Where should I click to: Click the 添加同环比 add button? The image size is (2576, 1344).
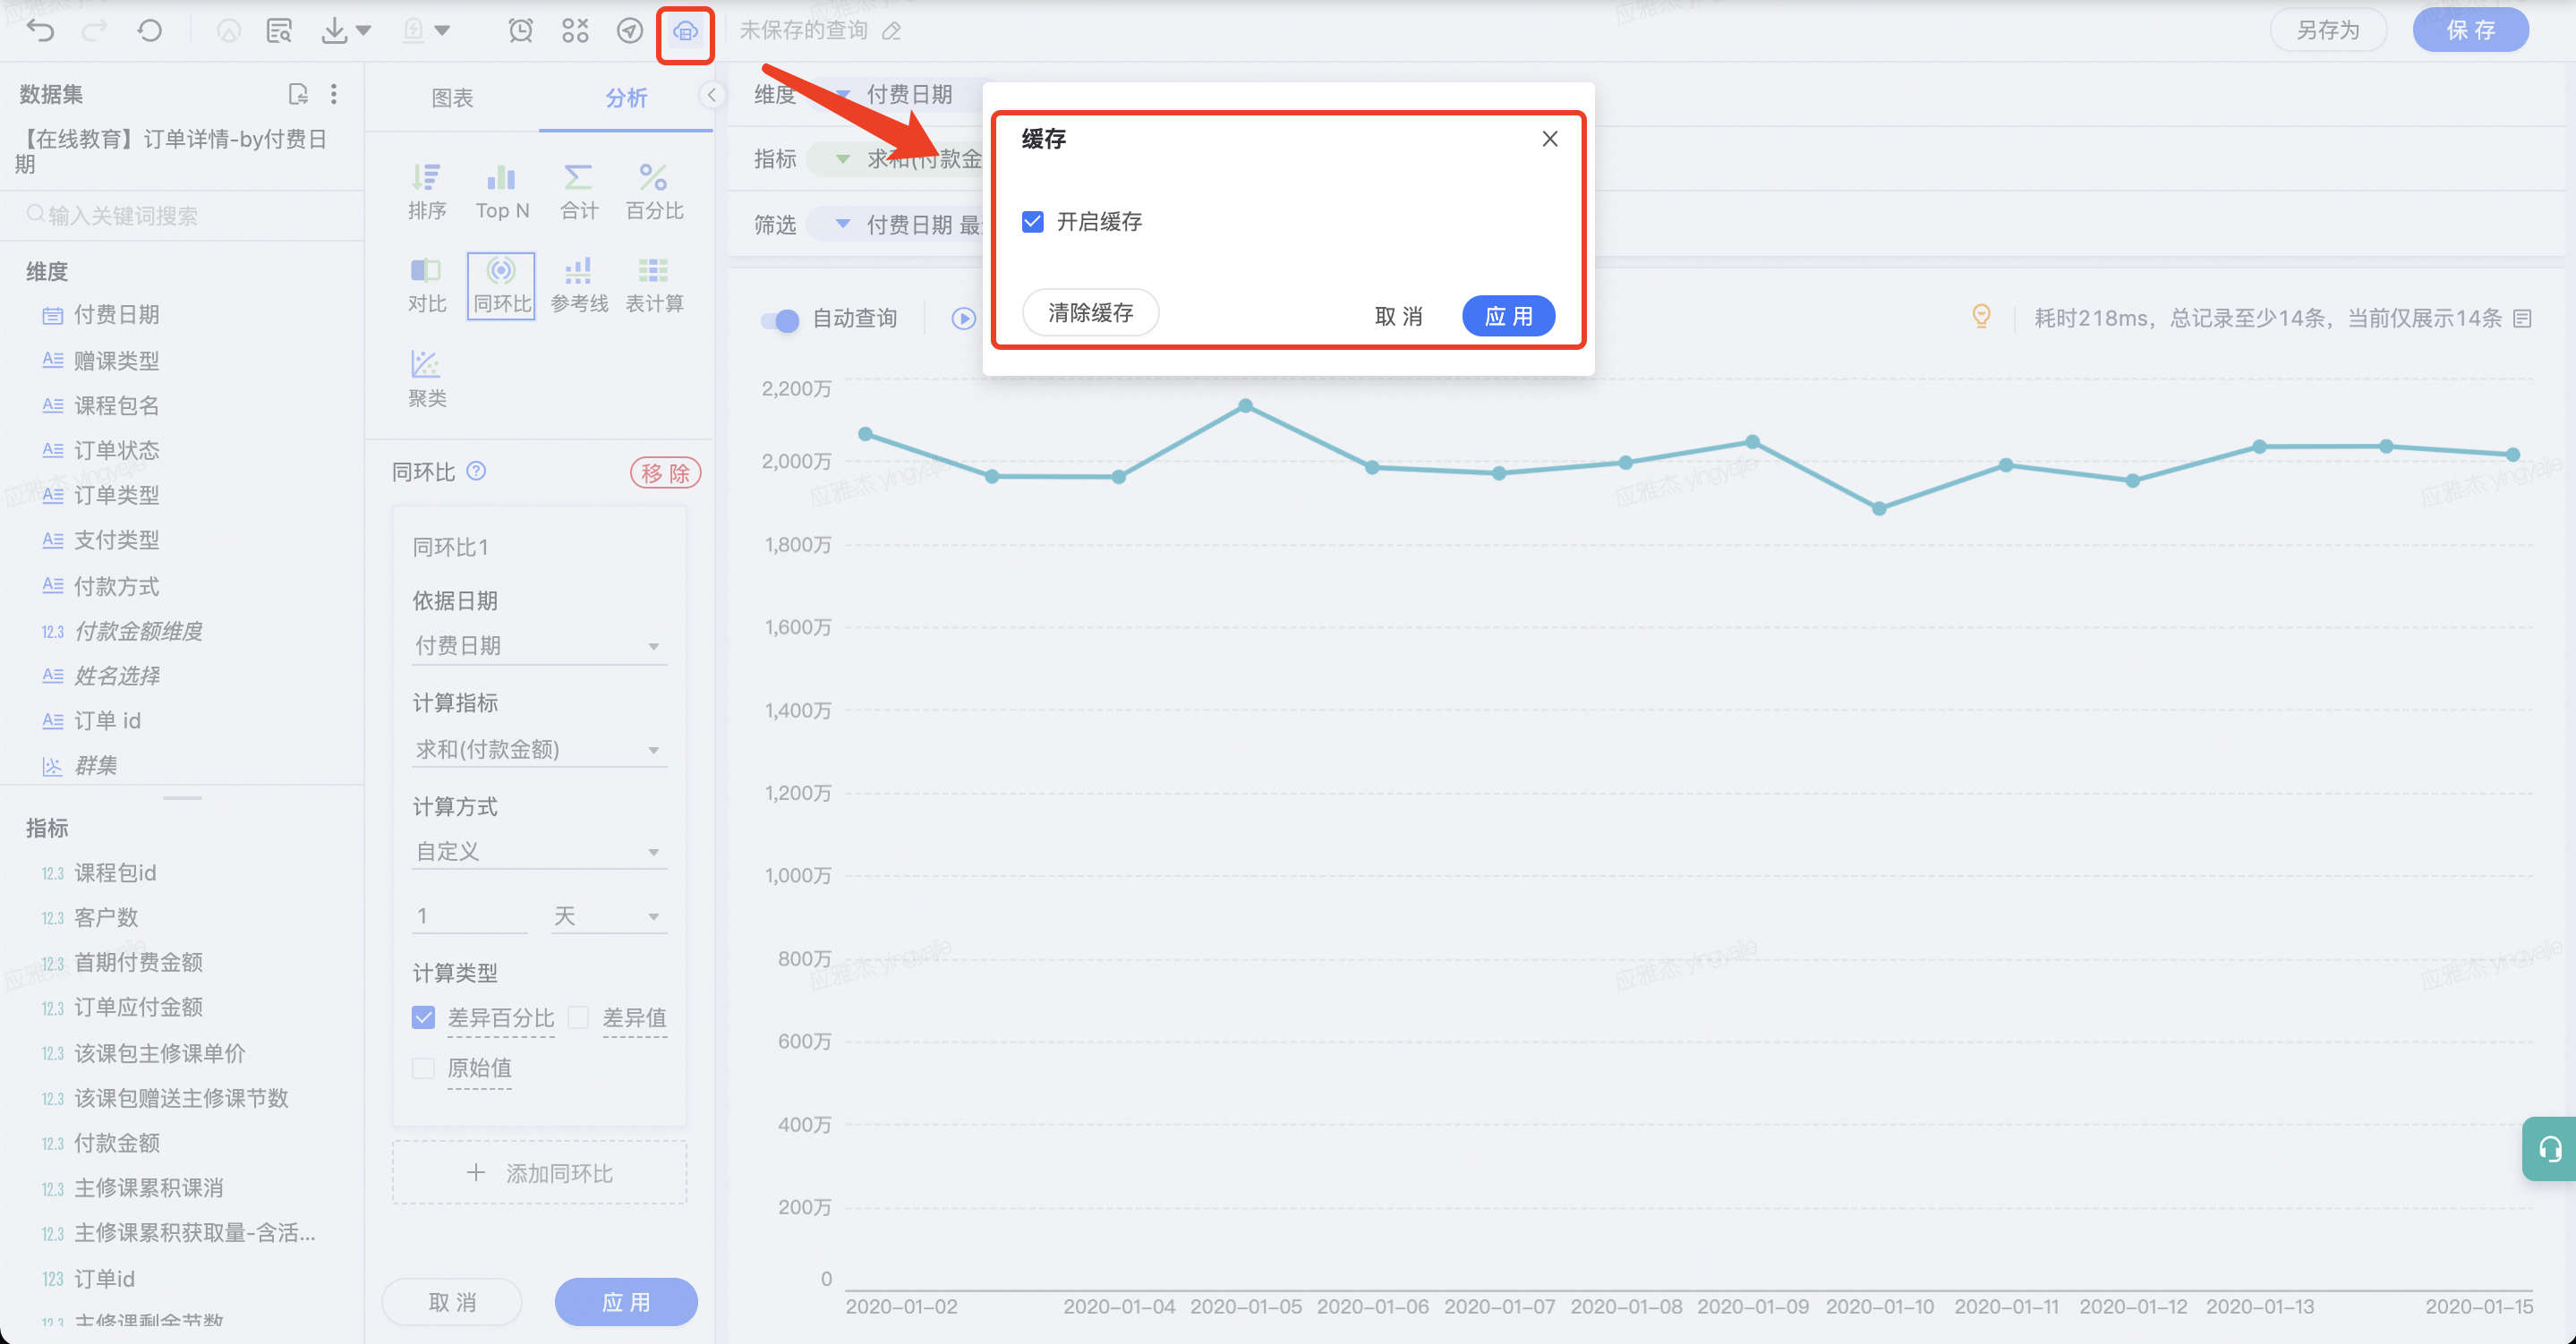[x=540, y=1172]
